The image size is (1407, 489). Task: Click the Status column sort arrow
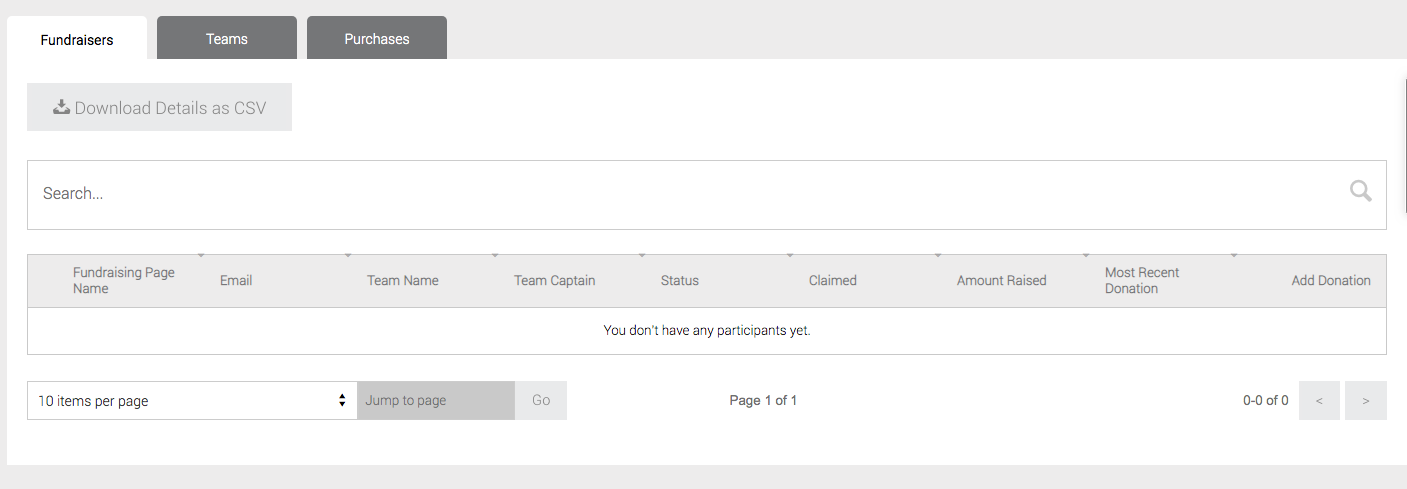(790, 256)
